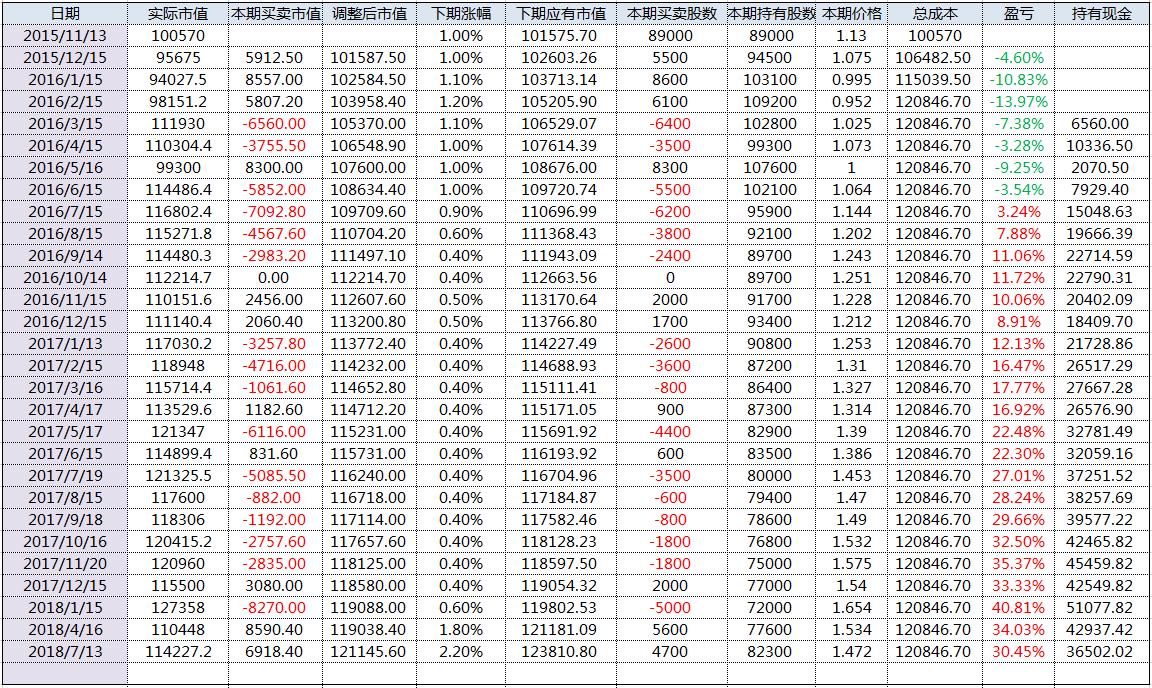Select the cell showing 8300.00

click(276, 168)
